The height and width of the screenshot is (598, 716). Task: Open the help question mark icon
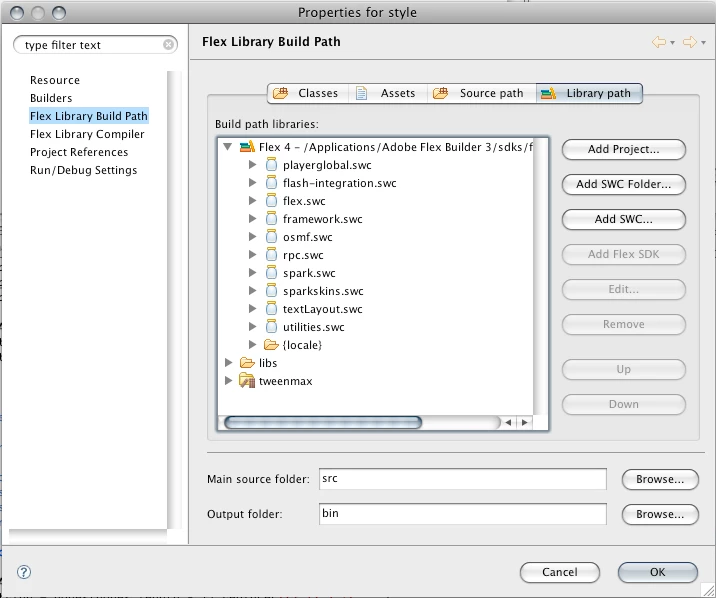click(x=24, y=572)
